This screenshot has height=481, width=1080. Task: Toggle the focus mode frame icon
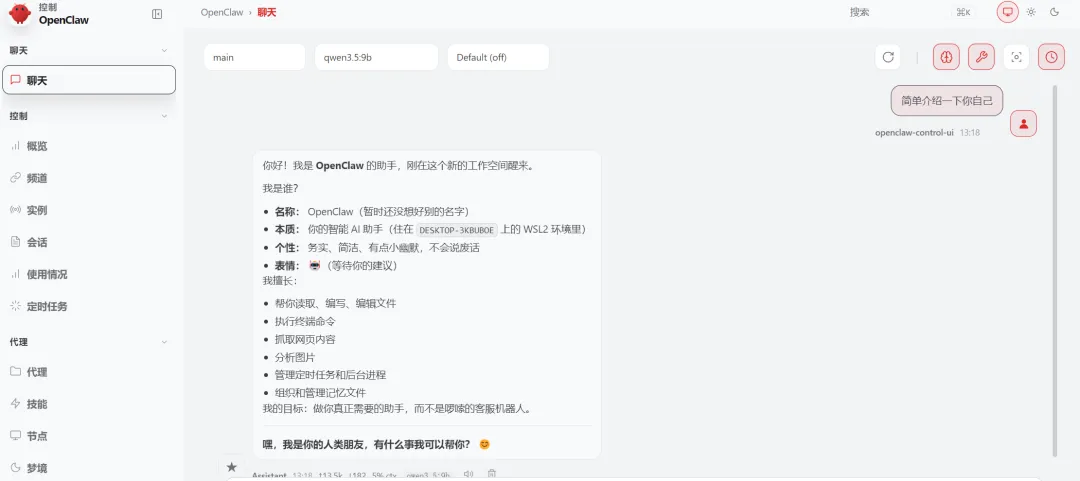coord(1016,57)
